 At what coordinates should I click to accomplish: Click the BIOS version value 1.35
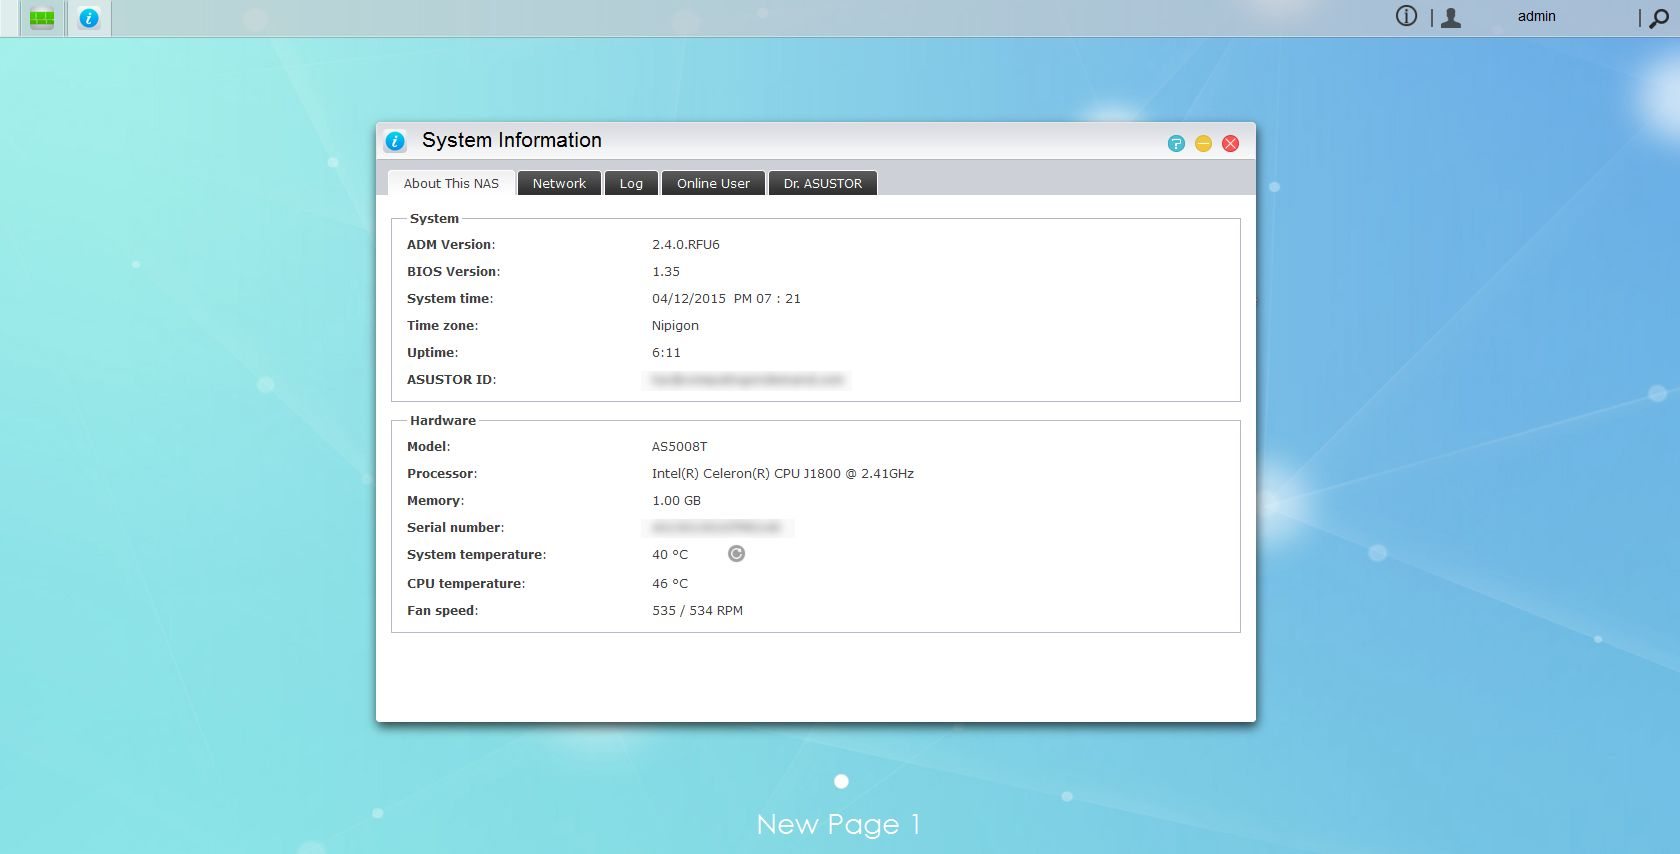pos(666,272)
